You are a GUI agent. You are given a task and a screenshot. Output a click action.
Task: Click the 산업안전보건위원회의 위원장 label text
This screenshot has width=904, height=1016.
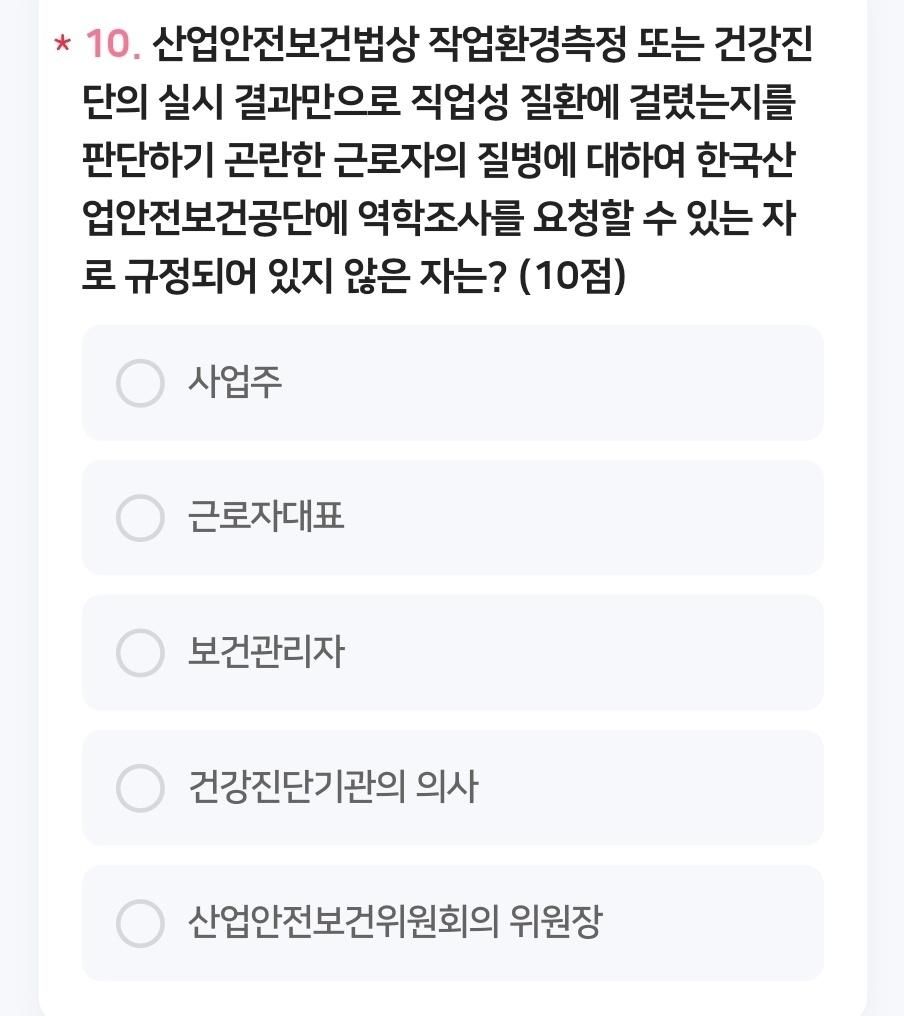395,922
